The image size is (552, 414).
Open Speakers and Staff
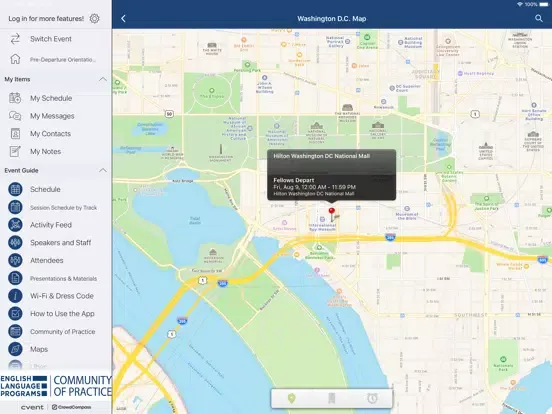pyautogui.click(x=56, y=243)
